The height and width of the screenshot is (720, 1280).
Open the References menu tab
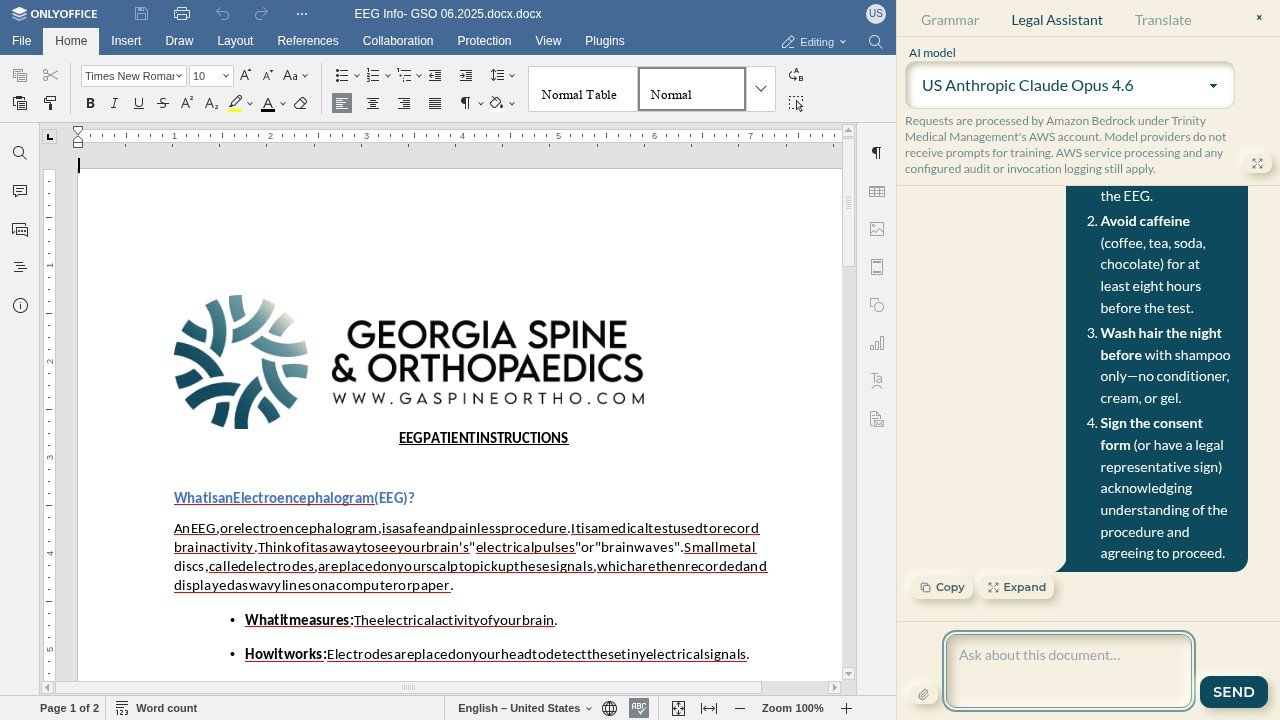tap(308, 41)
